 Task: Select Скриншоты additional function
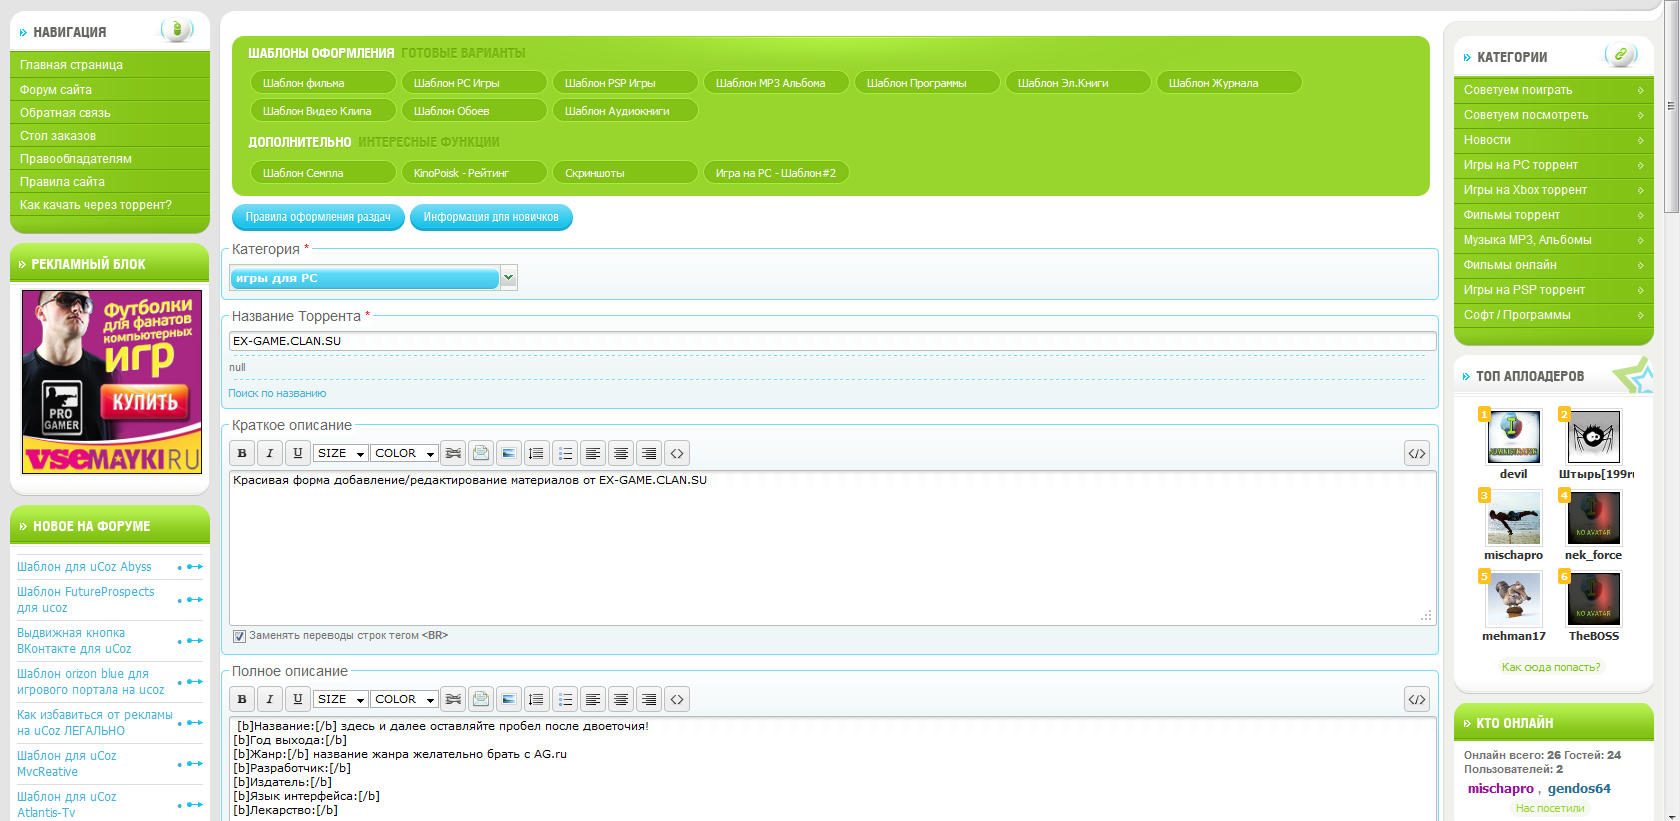(625, 173)
